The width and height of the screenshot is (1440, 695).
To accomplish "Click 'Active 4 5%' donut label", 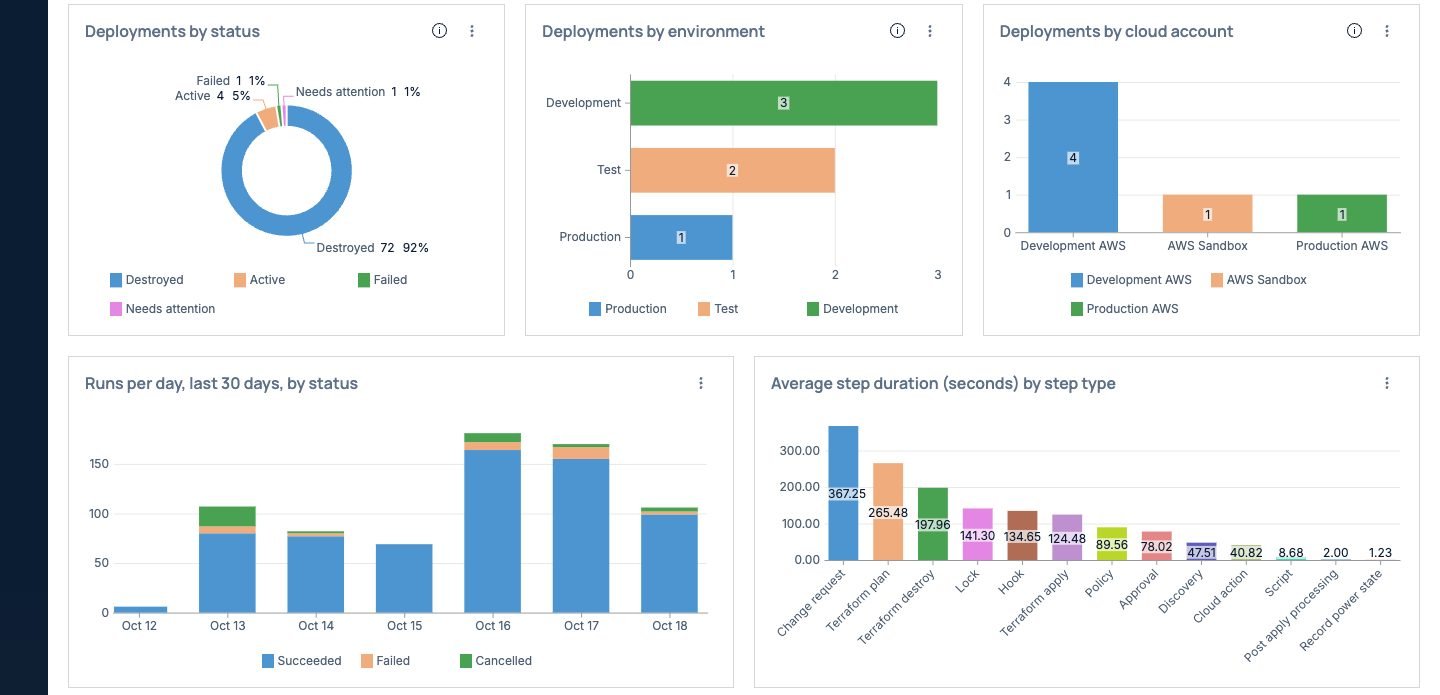I will click(212, 96).
